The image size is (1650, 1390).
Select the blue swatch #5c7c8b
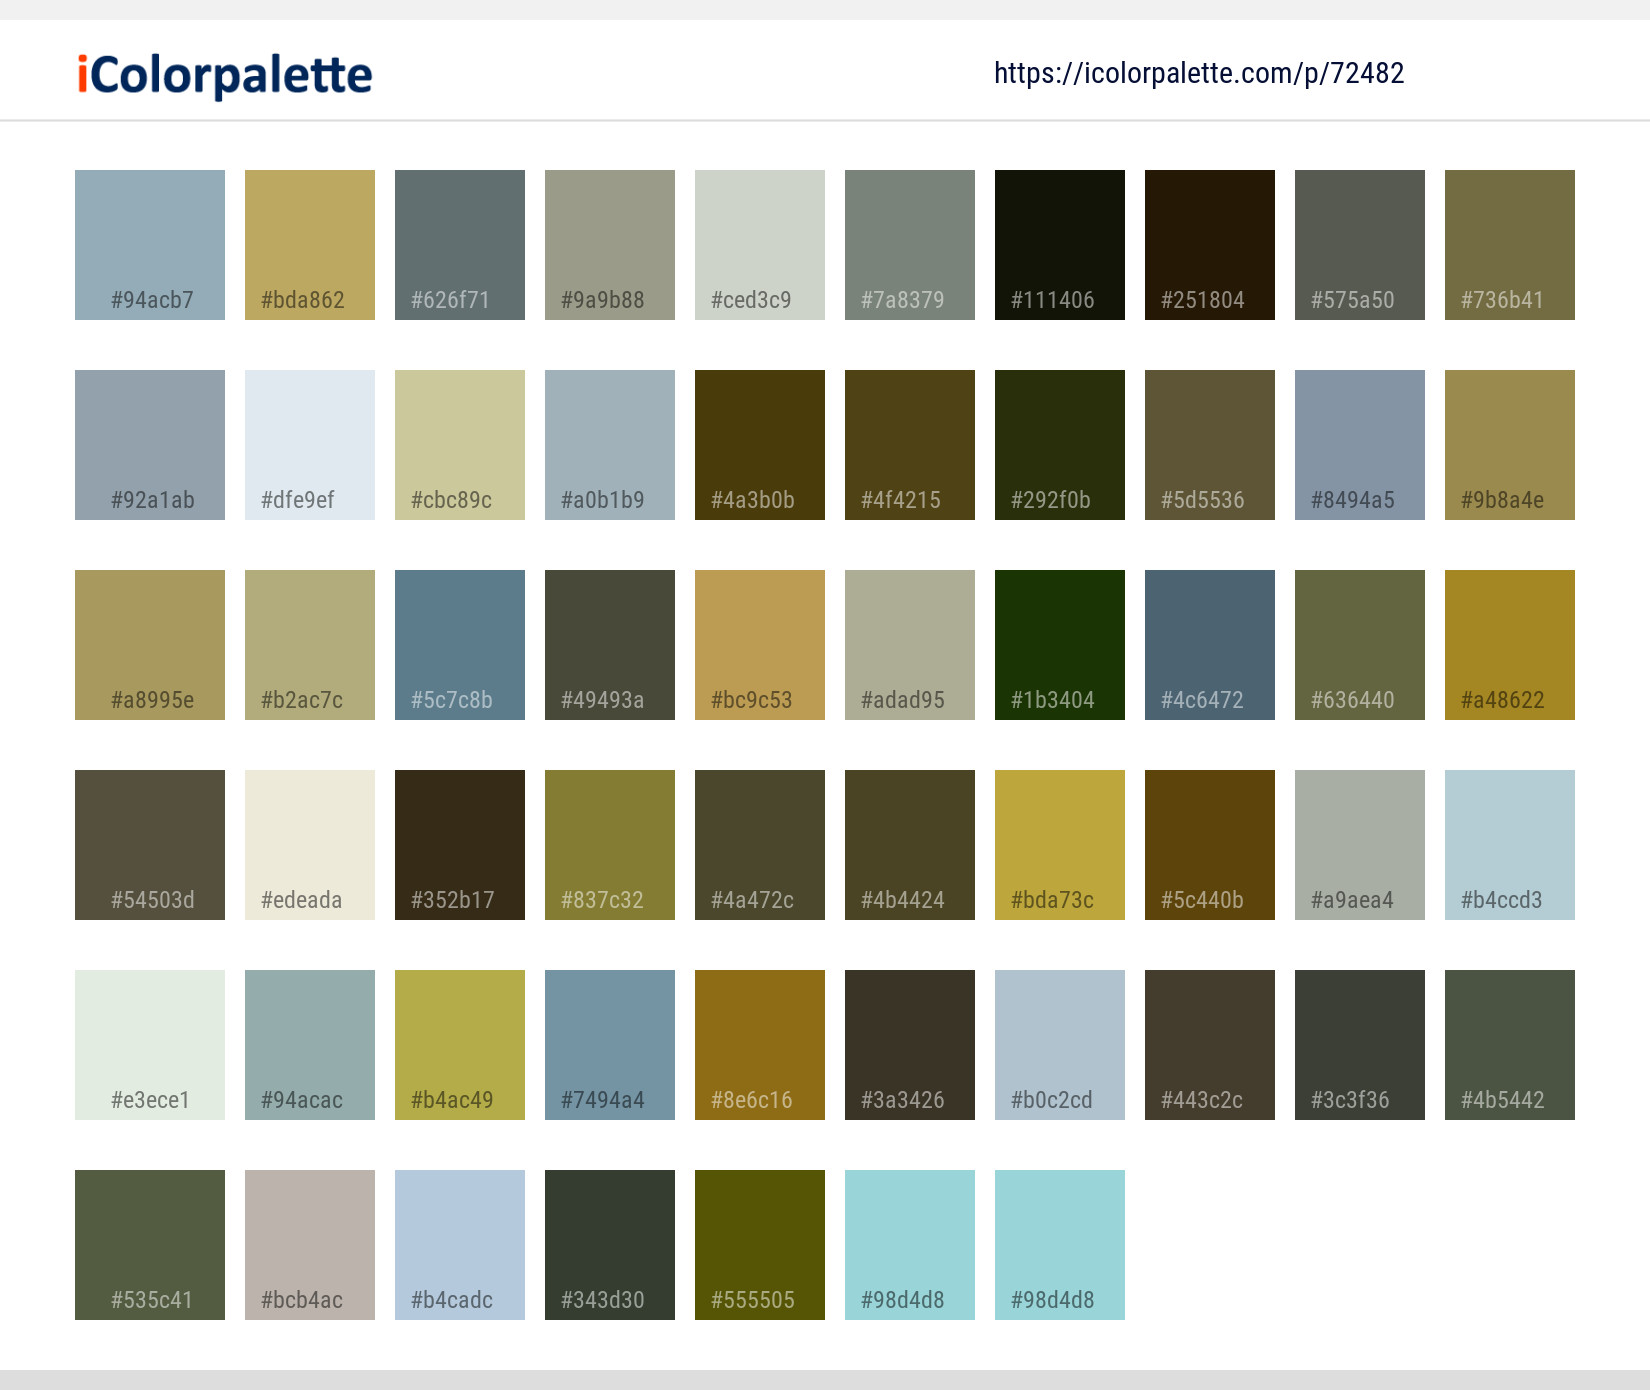pos(459,644)
